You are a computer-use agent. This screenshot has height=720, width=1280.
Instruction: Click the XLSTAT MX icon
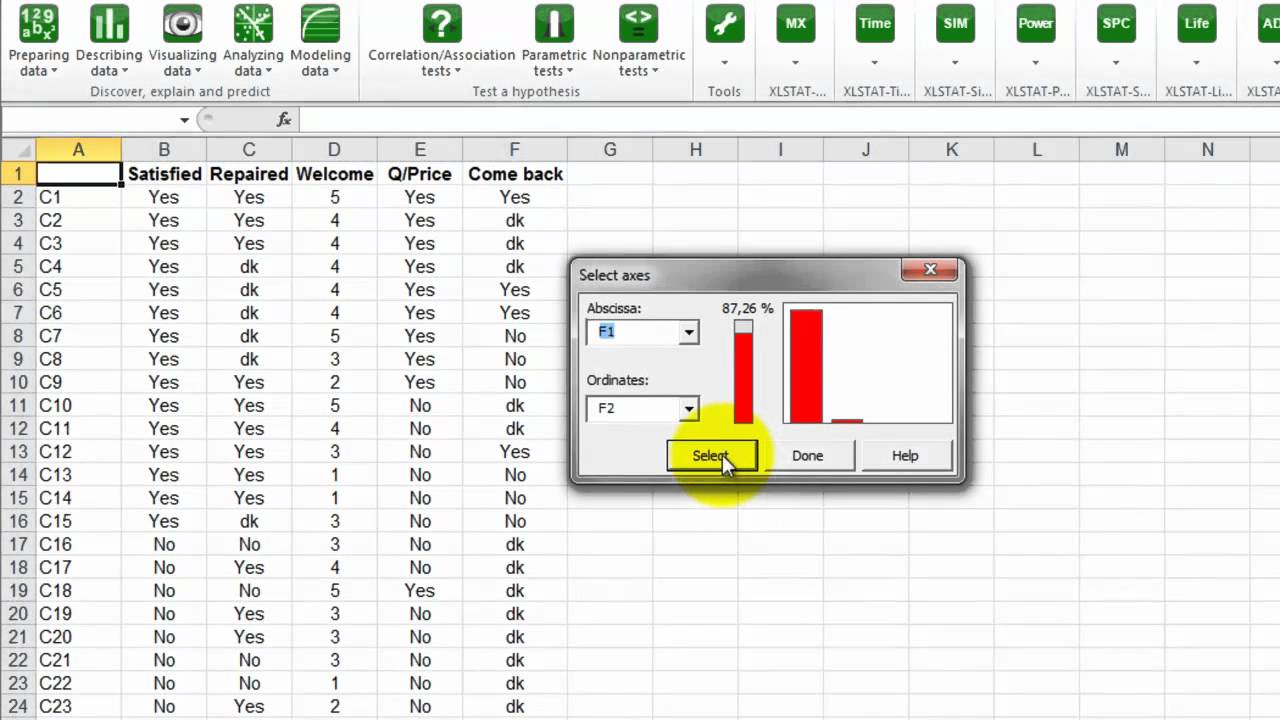796,23
